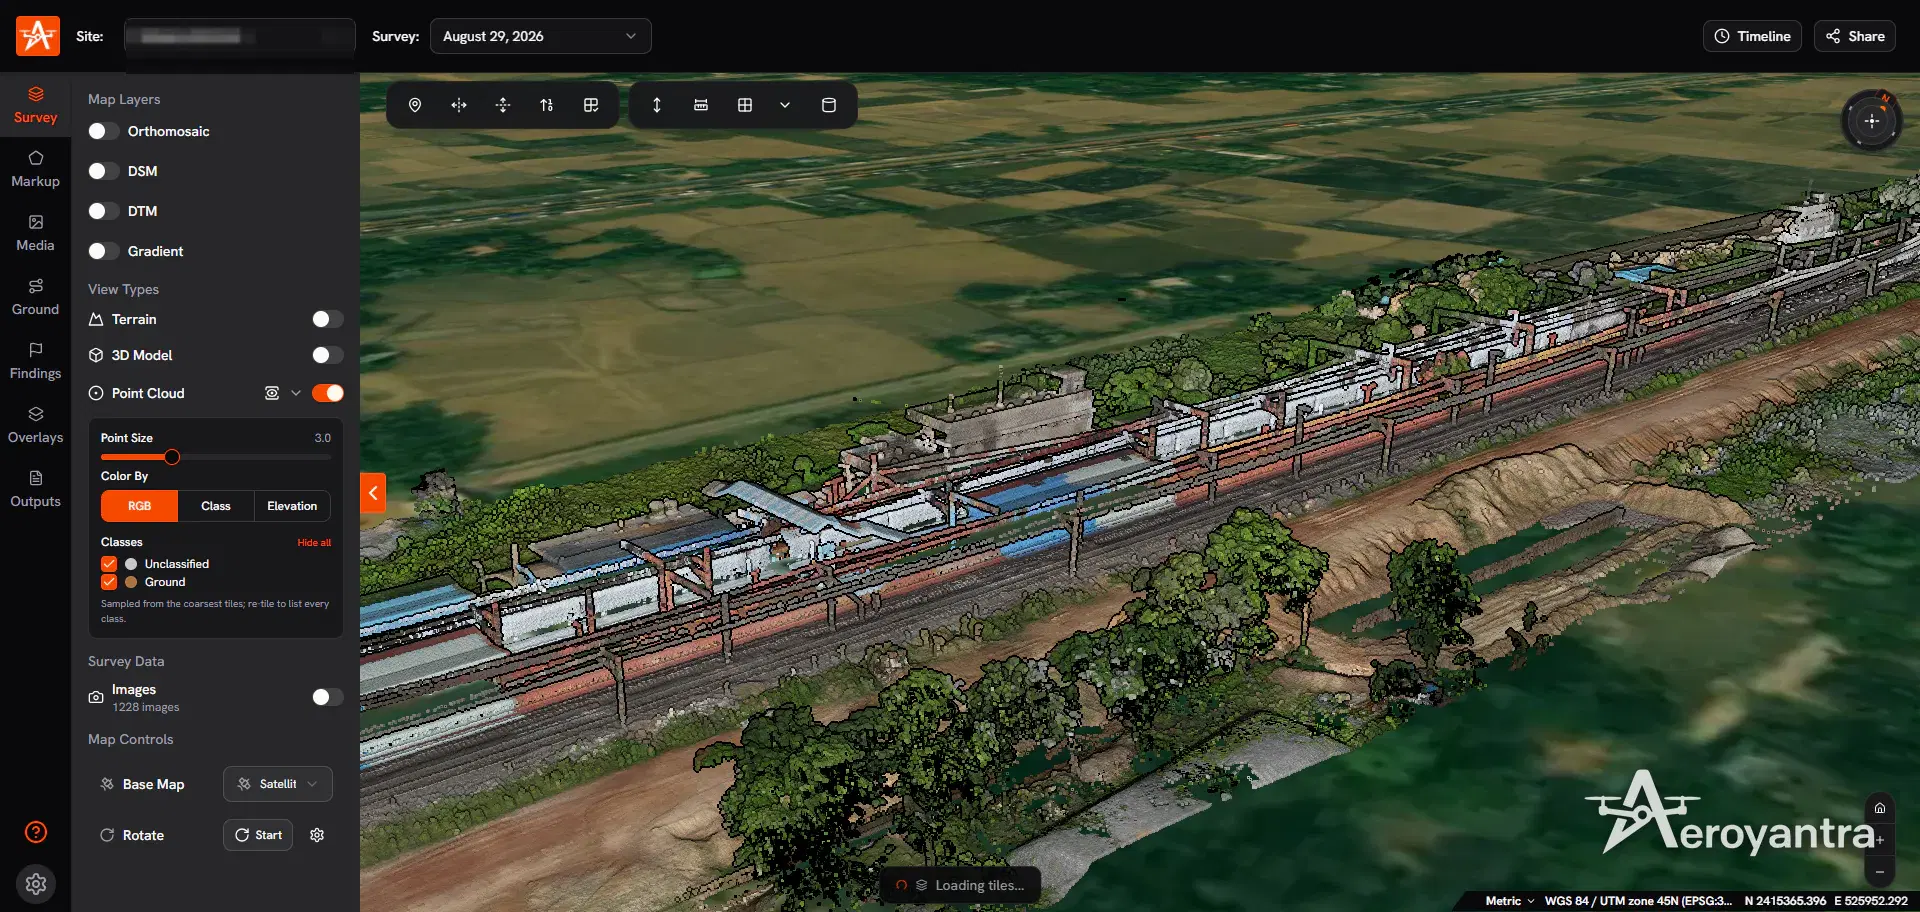Enable the Gradient layer toggle

[104, 251]
